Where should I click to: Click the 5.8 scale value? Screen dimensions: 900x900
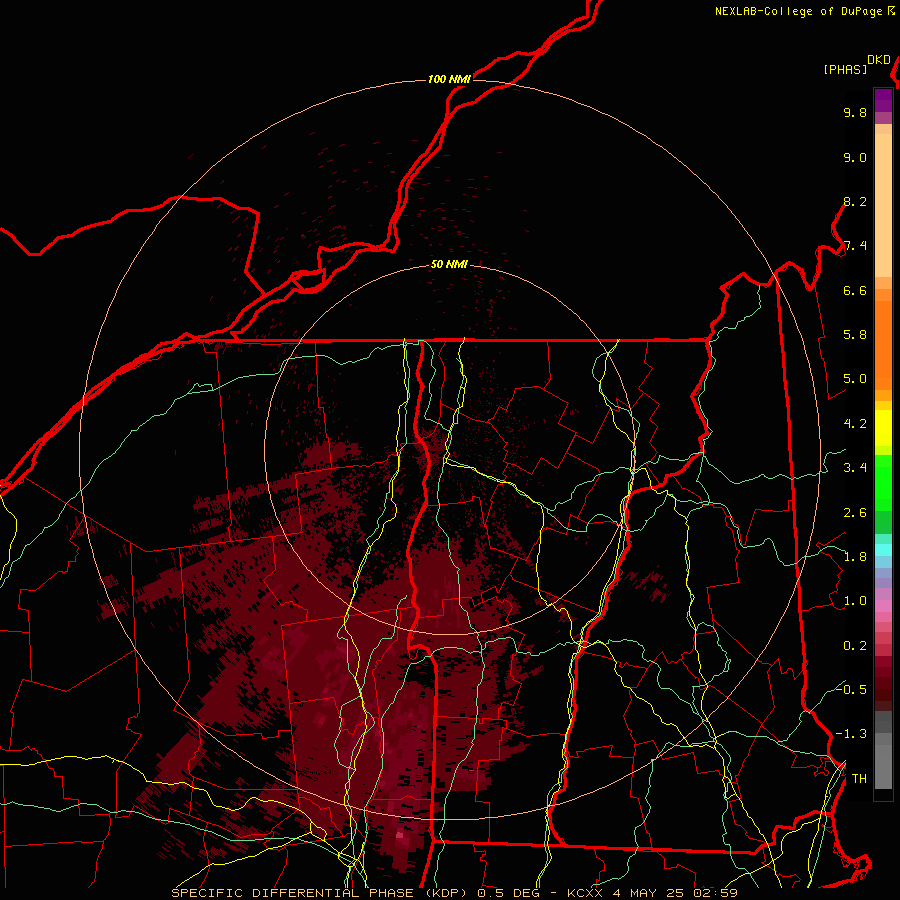[x=855, y=335]
